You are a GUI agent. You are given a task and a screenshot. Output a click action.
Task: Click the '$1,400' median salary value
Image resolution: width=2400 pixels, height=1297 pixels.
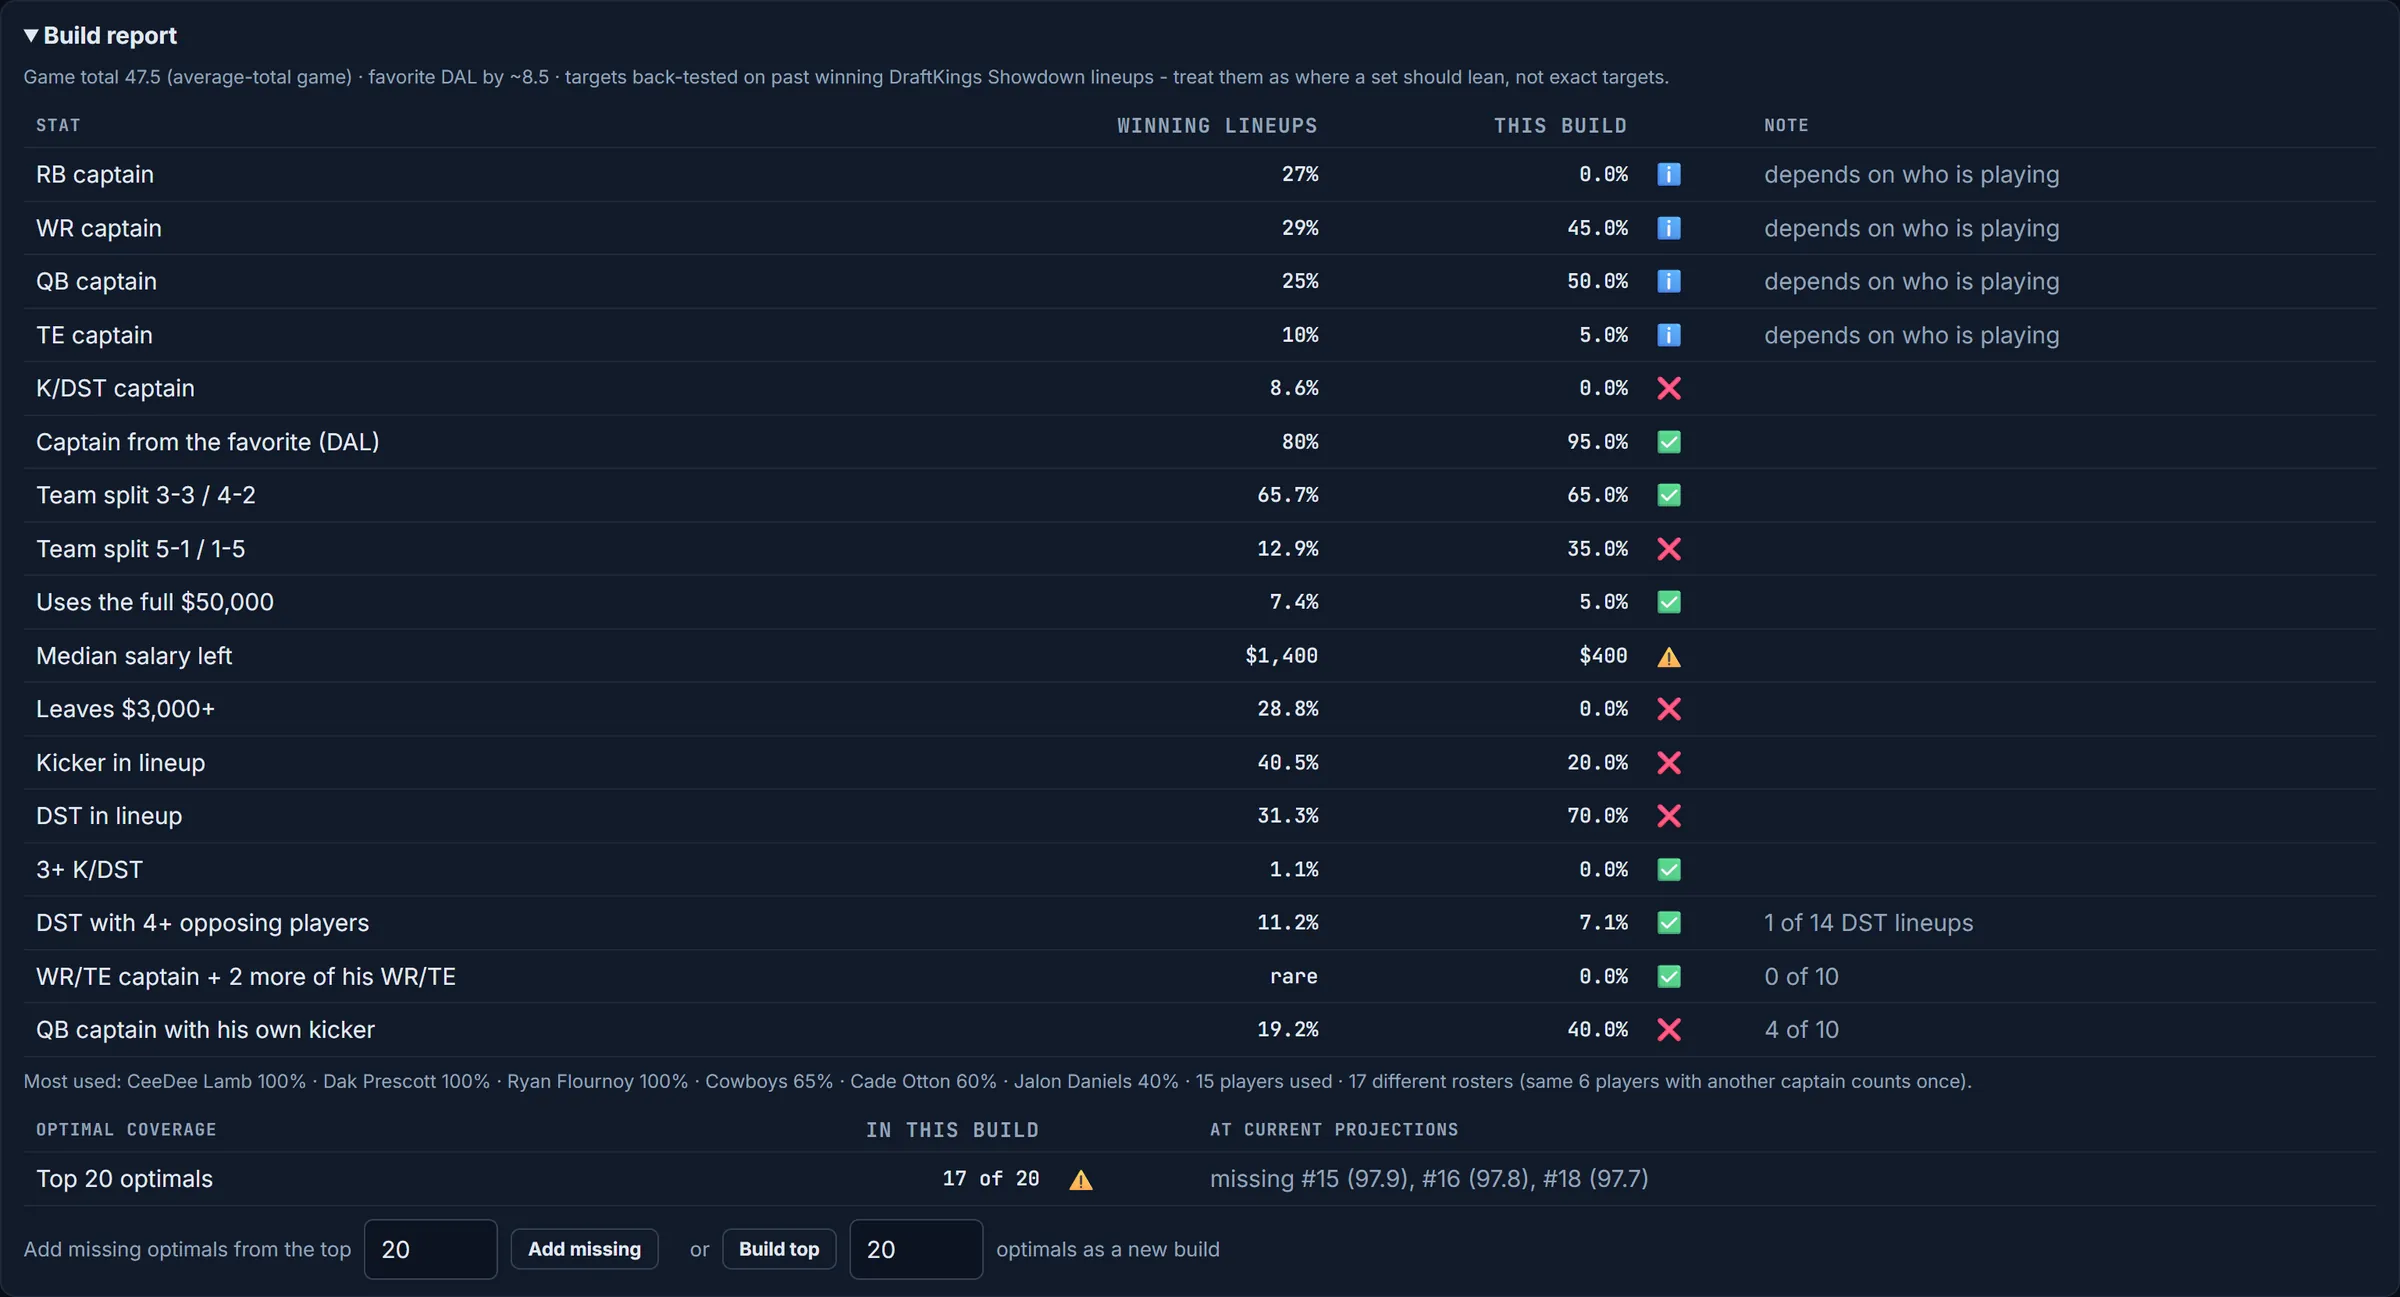(x=1281, y=656)
